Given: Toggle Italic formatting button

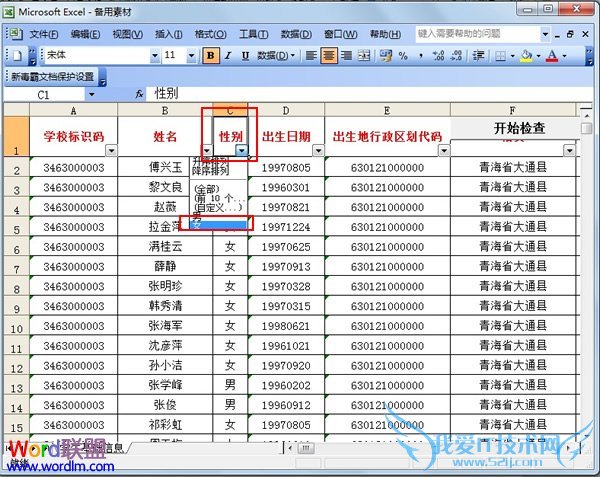Looking at the screenshot, I should (x=228, y=56).
